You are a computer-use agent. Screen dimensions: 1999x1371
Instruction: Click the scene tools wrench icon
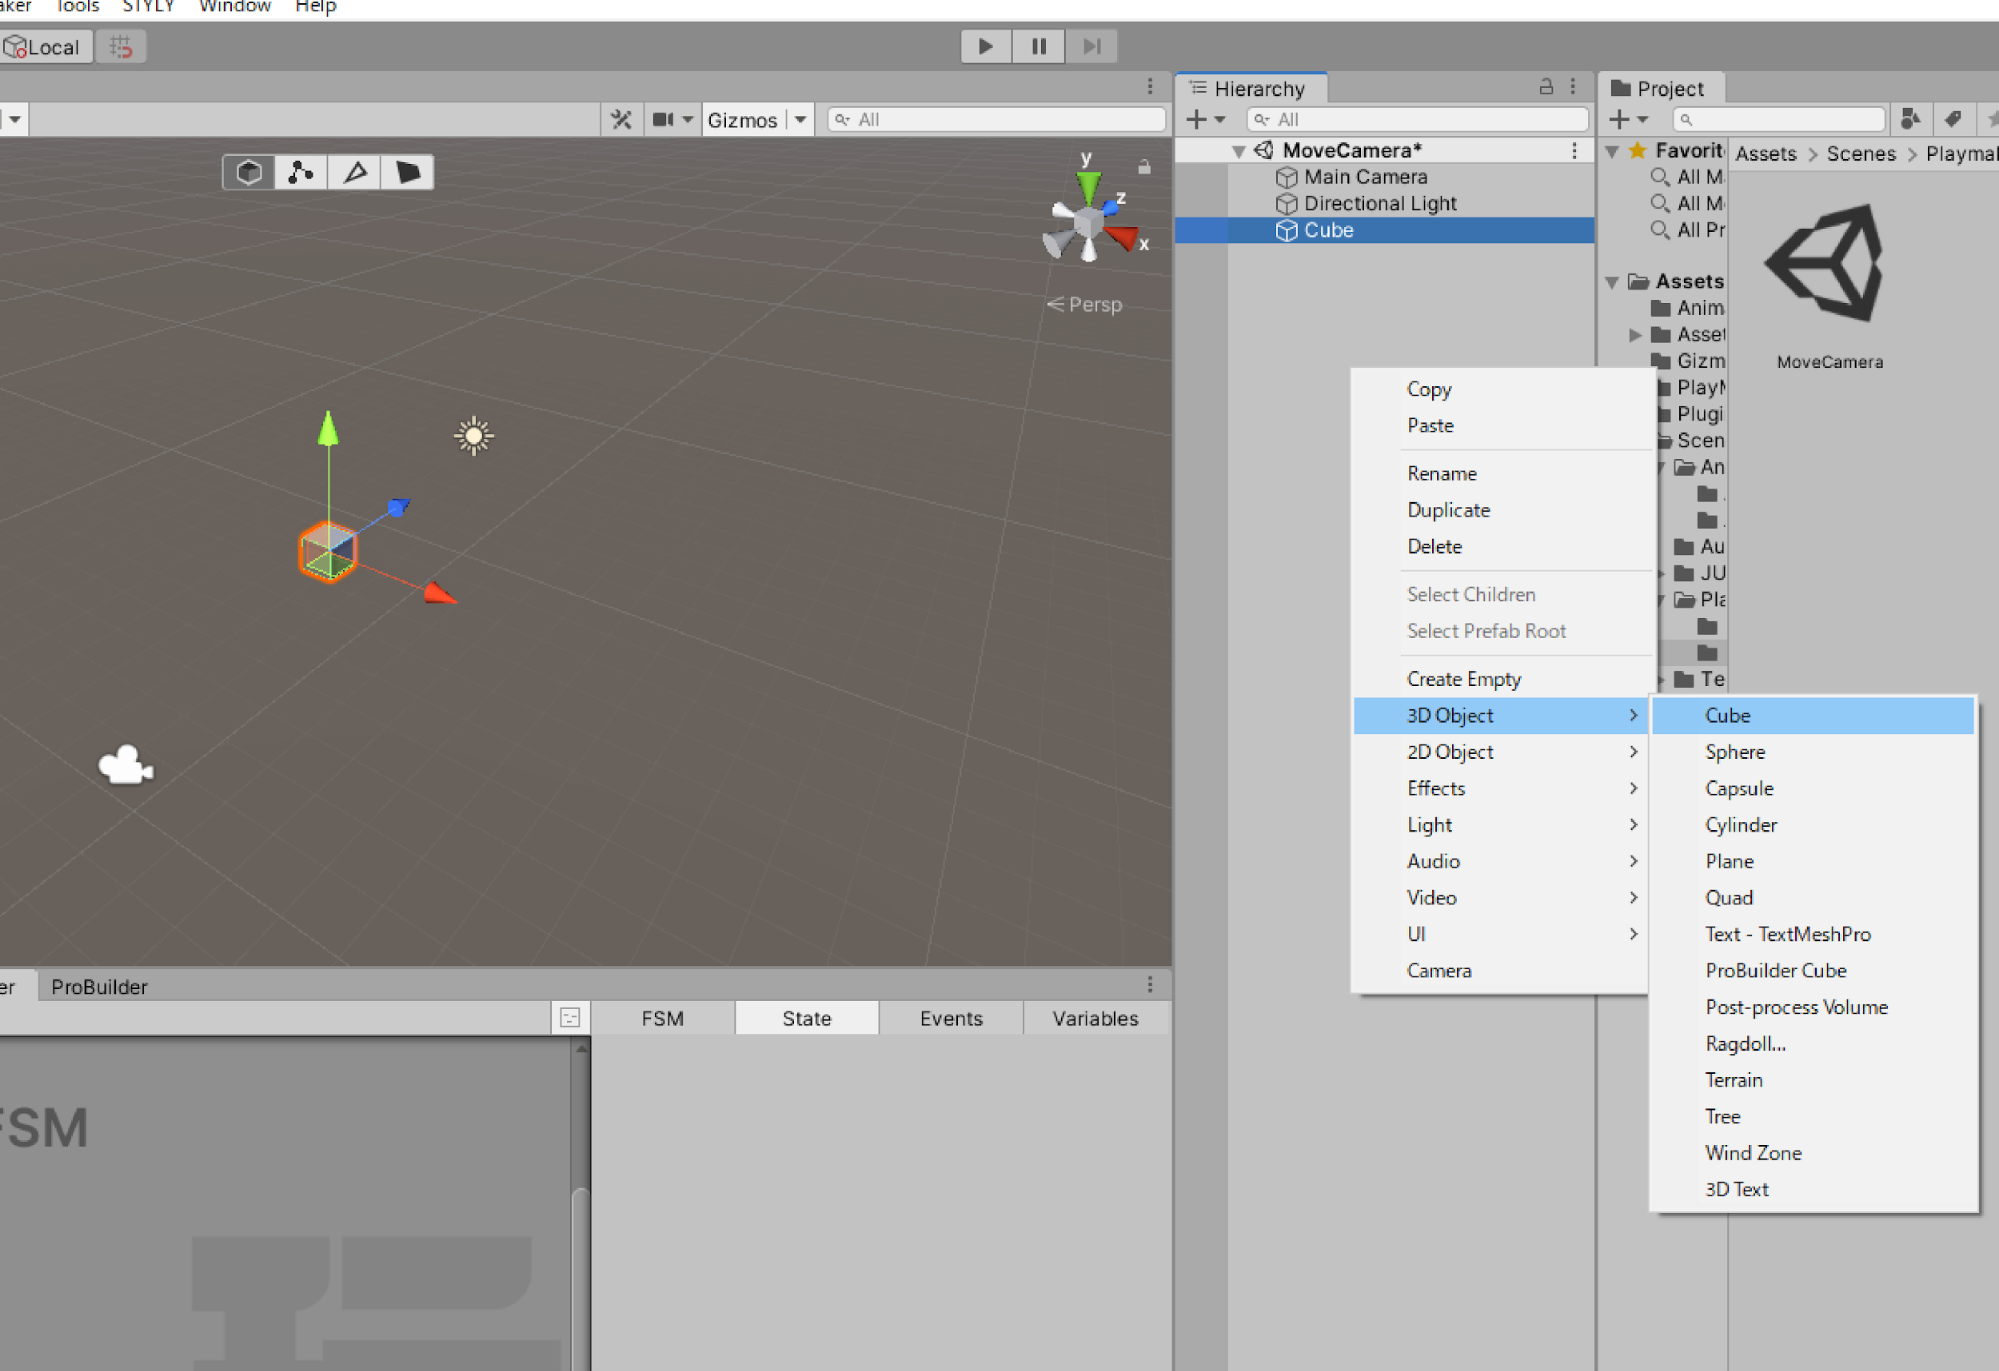(621, 120)
